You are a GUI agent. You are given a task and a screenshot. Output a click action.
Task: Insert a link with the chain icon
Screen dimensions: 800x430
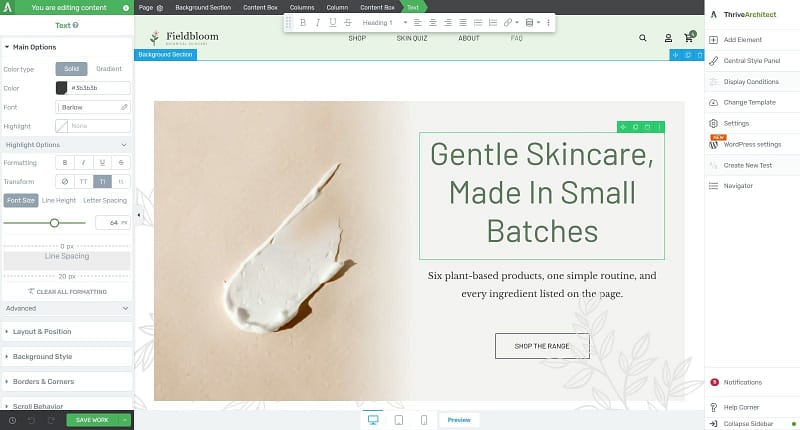click(x=508, y=22)
